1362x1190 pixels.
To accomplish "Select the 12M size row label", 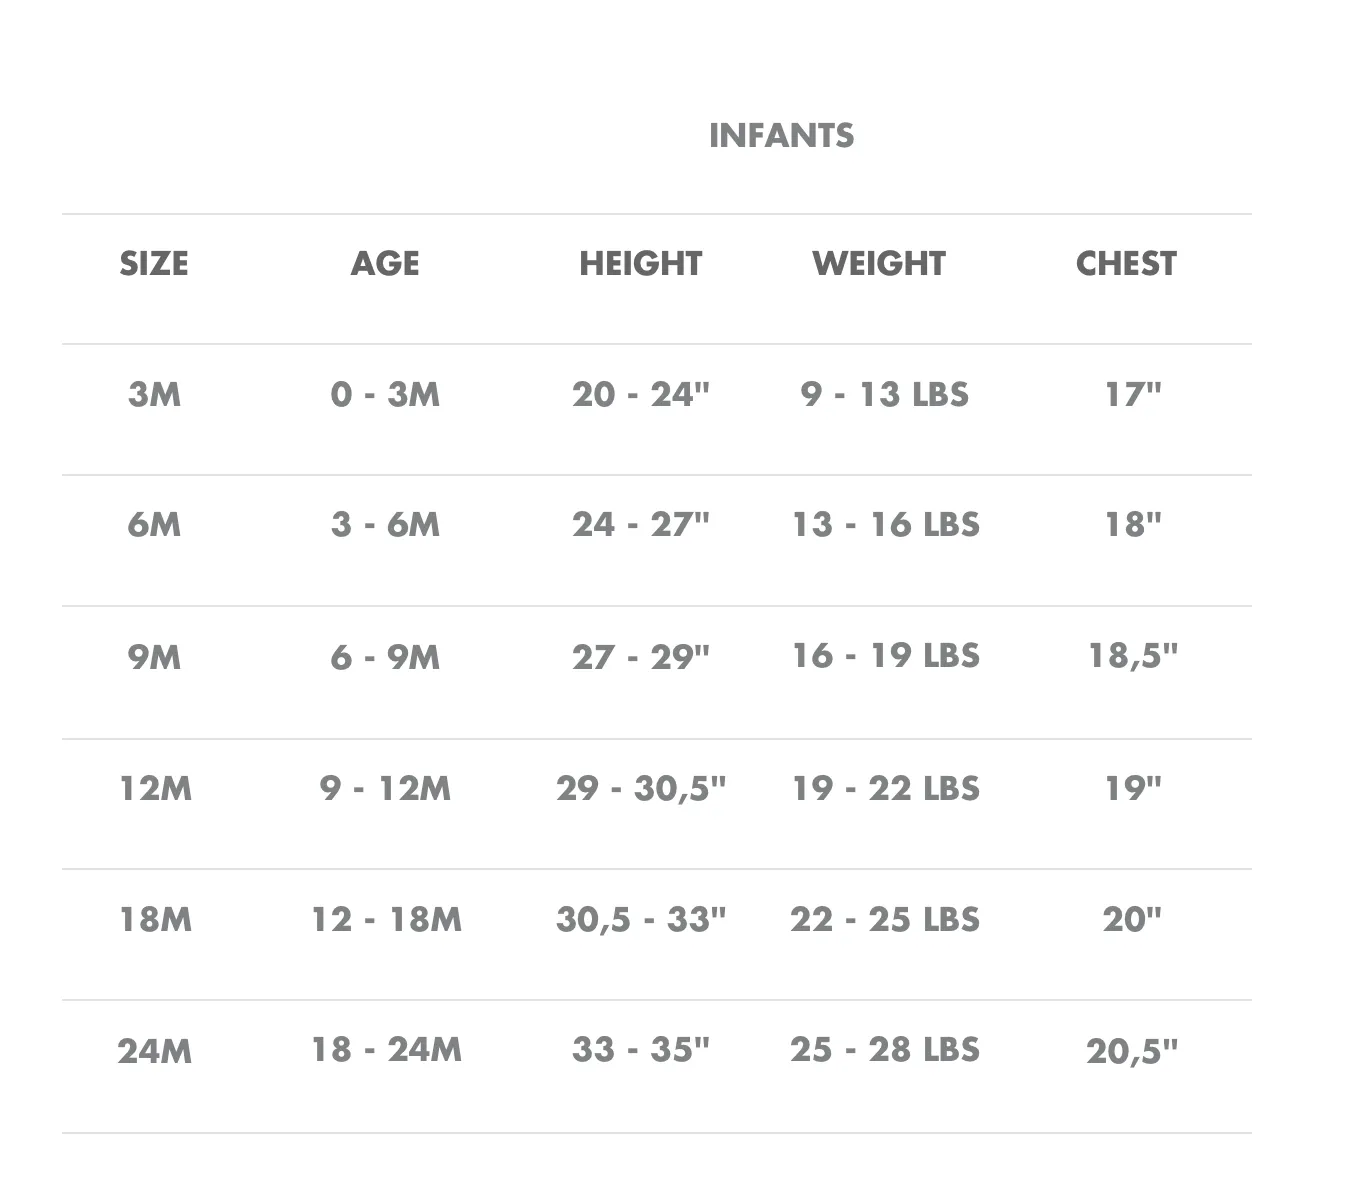I will (x=155, y=788).
